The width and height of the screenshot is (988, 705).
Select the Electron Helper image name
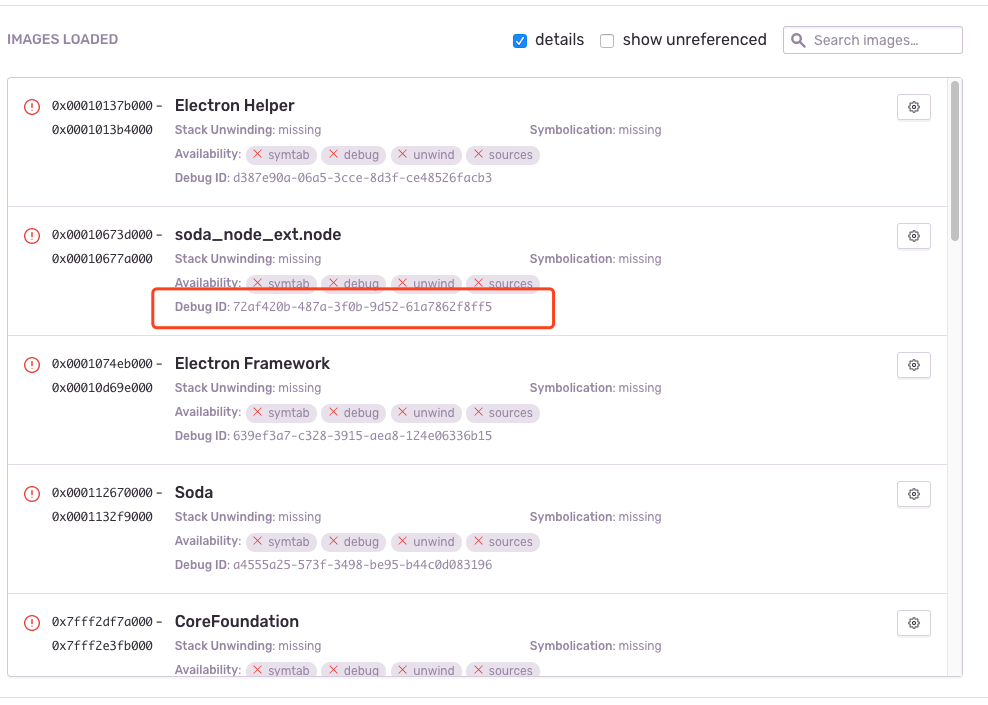coord(234,105)
